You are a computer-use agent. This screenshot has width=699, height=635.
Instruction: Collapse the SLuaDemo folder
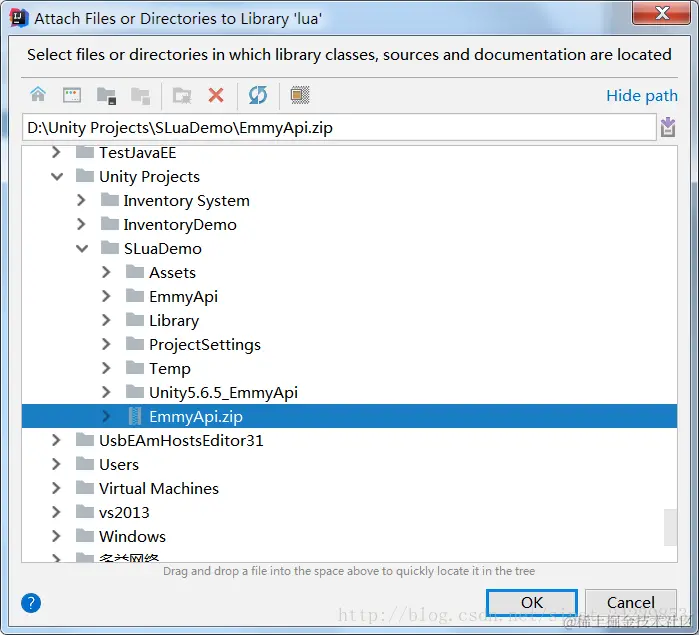tap(82, 248)
